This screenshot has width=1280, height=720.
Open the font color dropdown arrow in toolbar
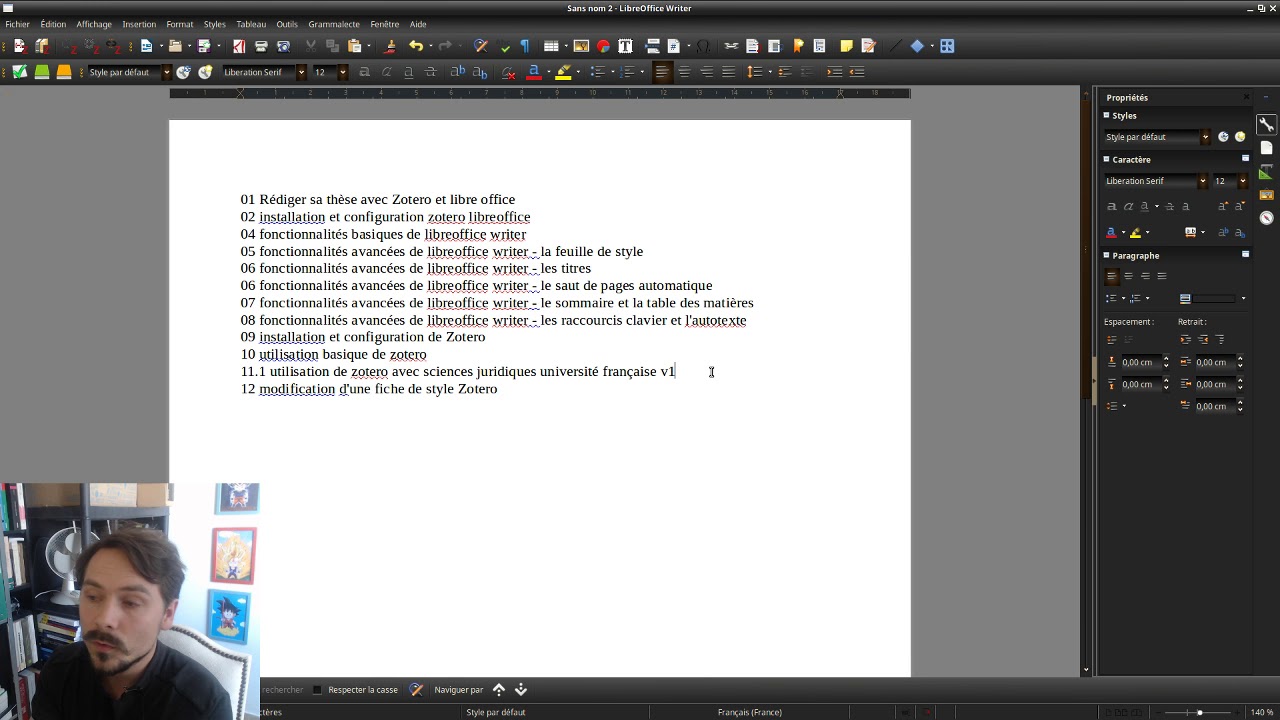[x=548, y=72]
